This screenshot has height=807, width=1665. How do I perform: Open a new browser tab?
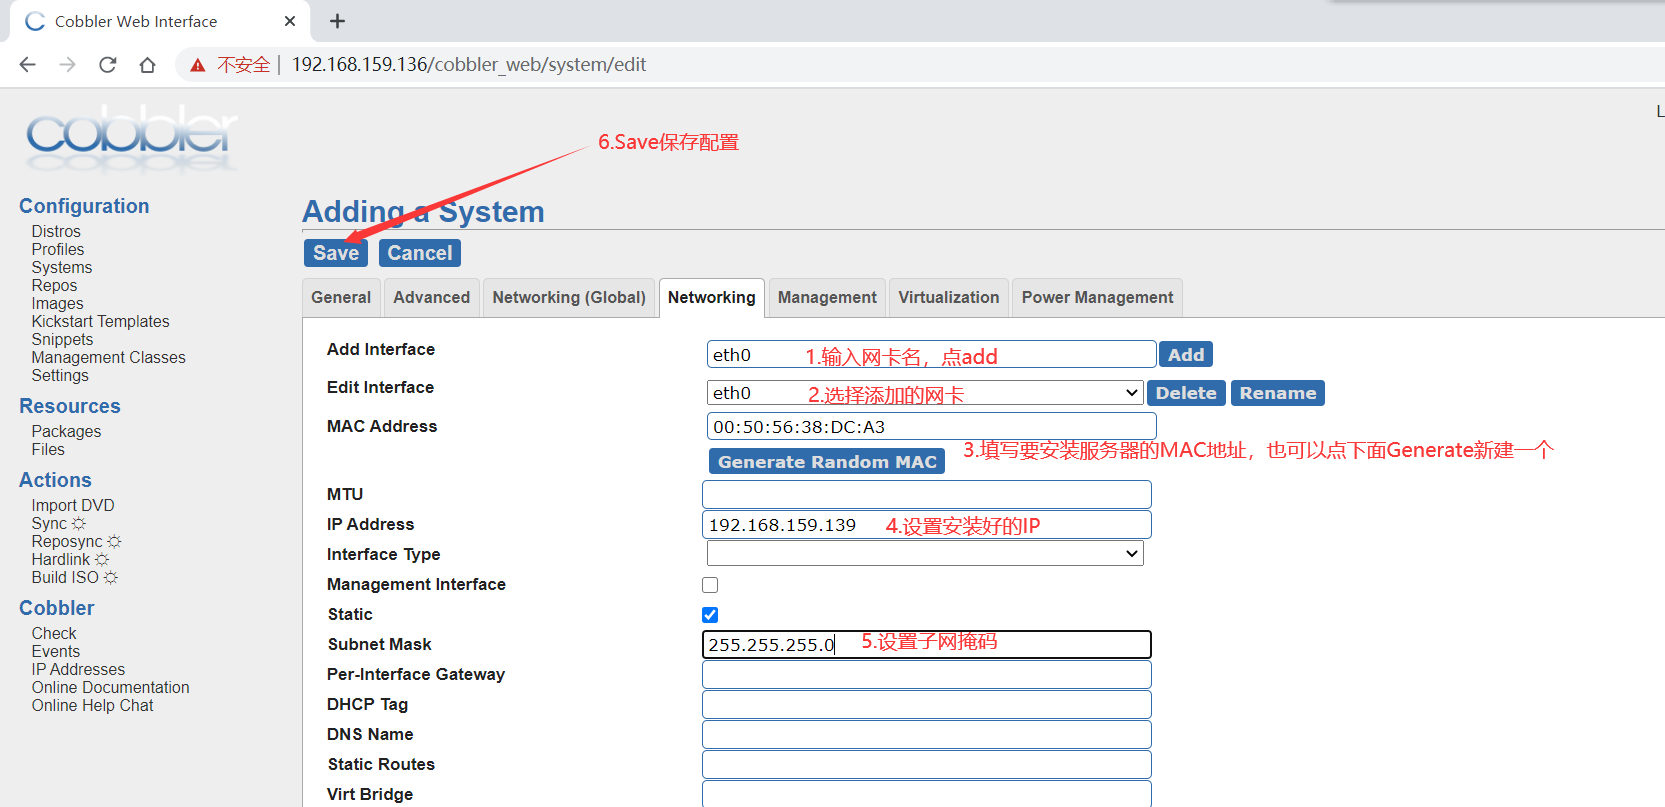point(337,21)
